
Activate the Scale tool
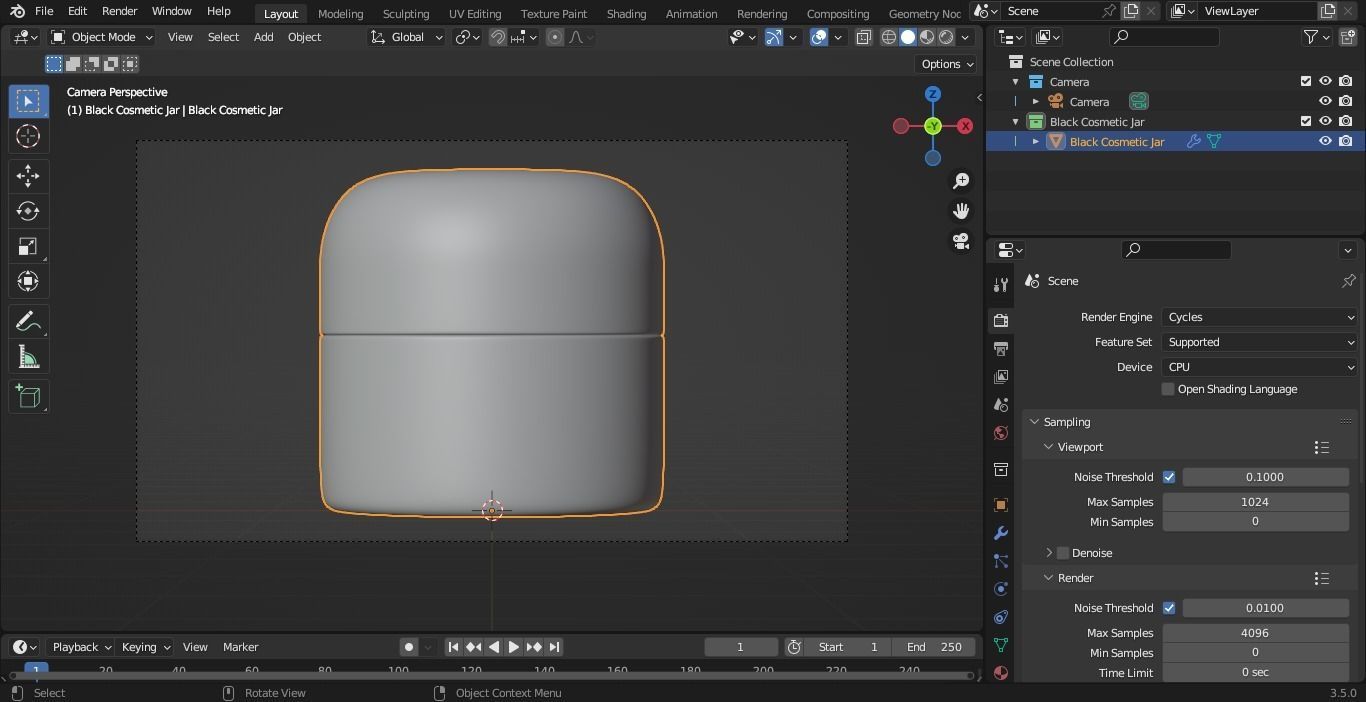[28, 246]
